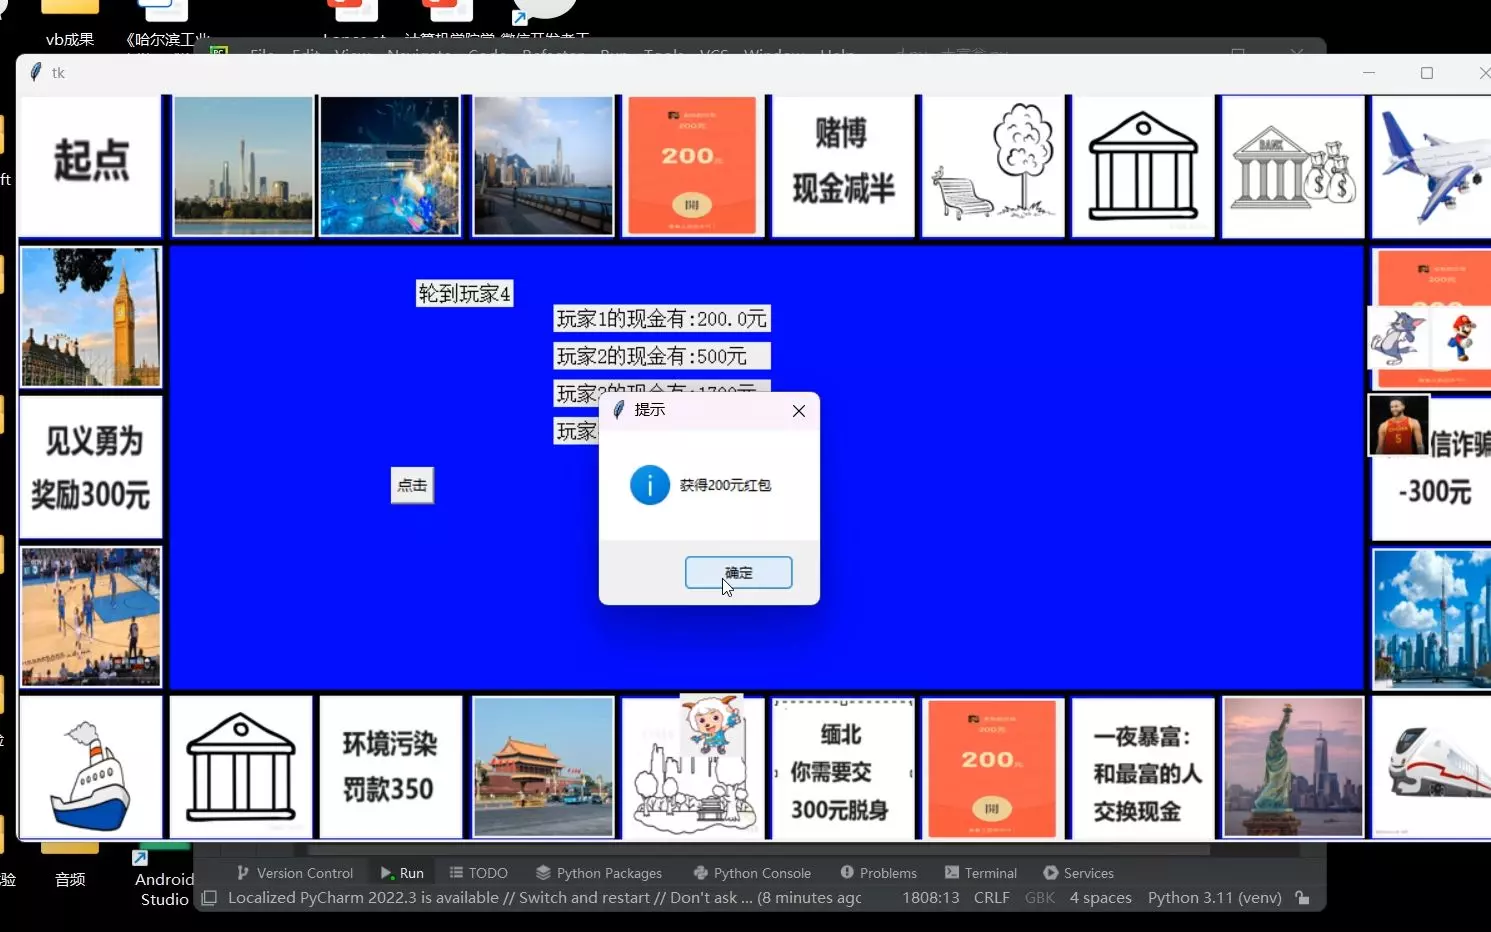Open PyCharm's Services tab
Viewport: 1491px width, 932px height.
click(x=1079, y=873)
